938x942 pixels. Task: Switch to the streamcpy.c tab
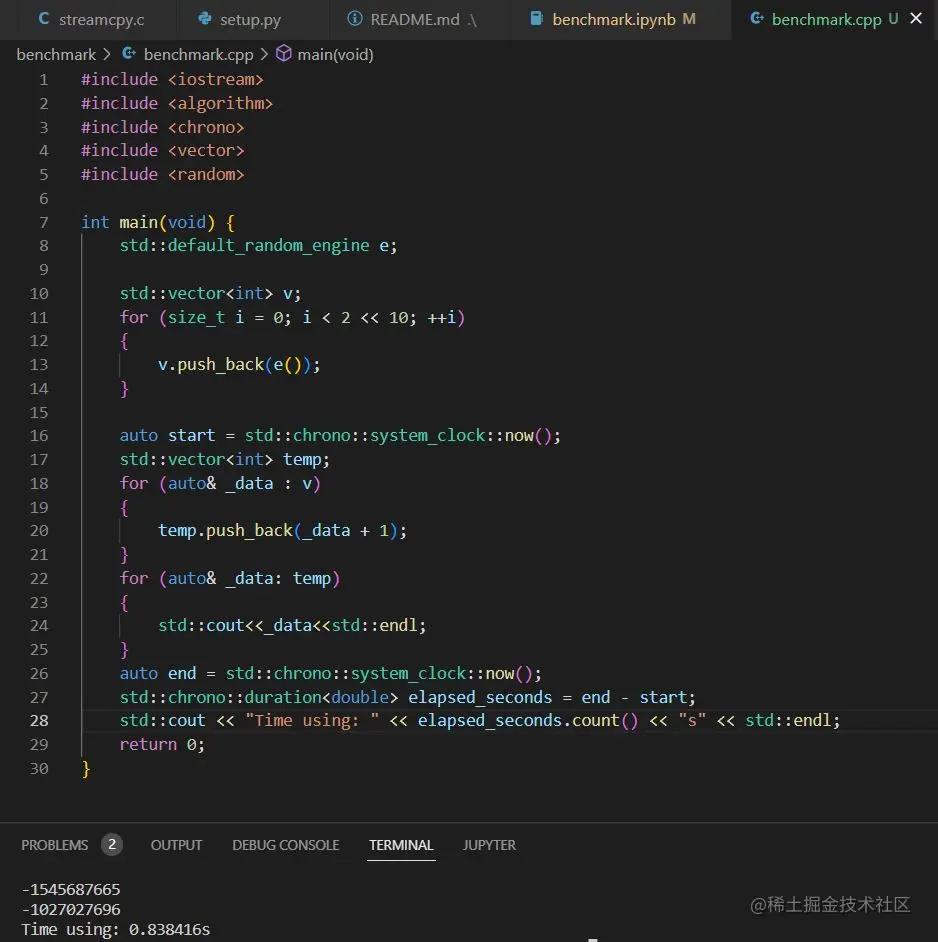tap(95, 18)
